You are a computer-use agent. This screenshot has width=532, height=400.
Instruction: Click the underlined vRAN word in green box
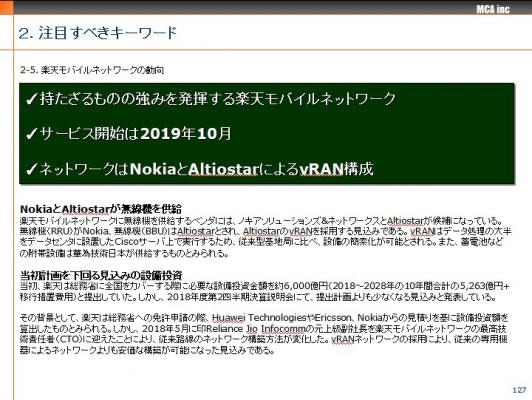tap(321, 169)
